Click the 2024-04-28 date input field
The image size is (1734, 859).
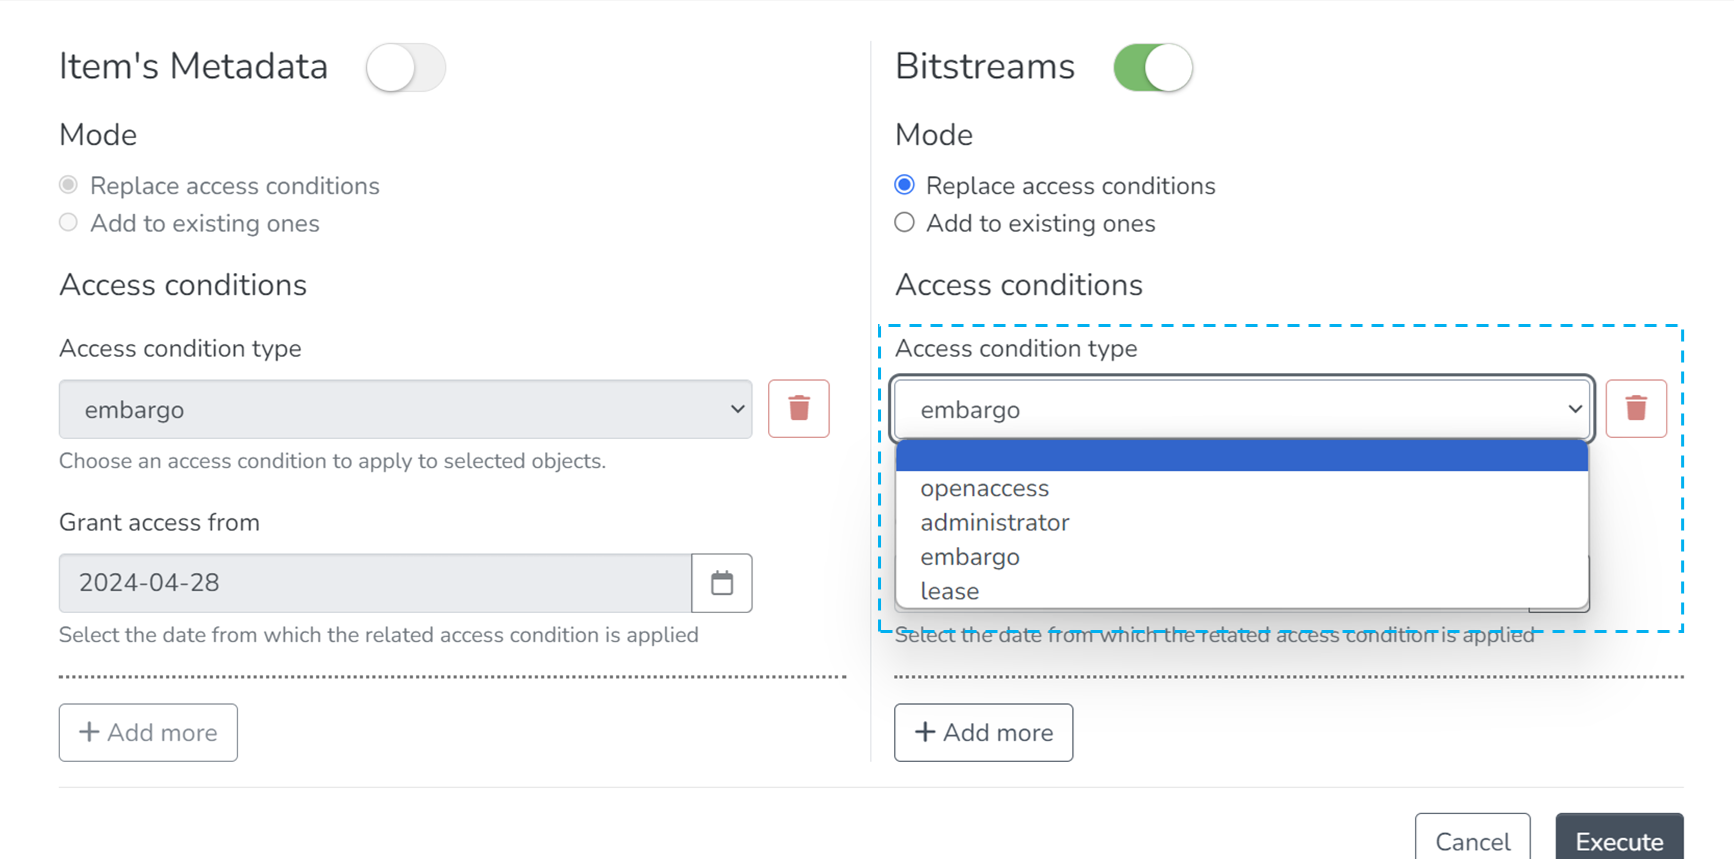click(x=375, y=583)
